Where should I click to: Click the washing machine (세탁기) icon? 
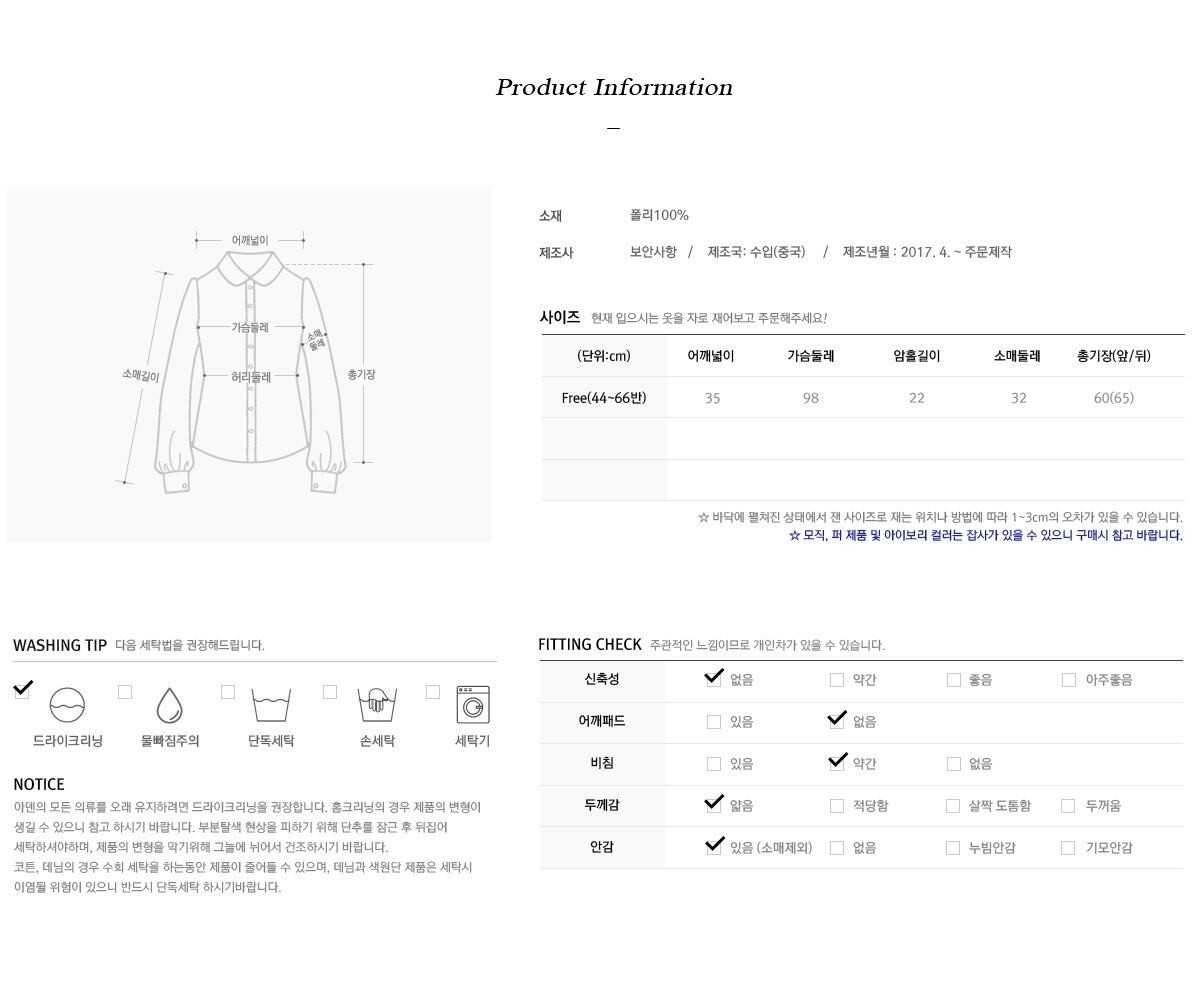(473, 704)
